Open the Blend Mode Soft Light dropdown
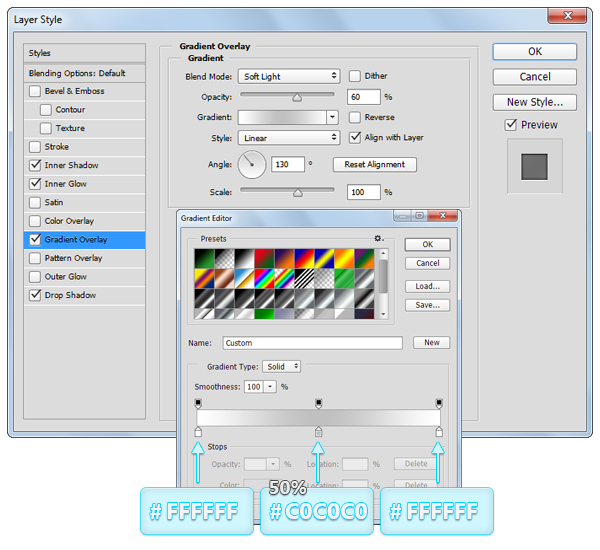Screen dimensions: 600x550 tap(289, 76)
